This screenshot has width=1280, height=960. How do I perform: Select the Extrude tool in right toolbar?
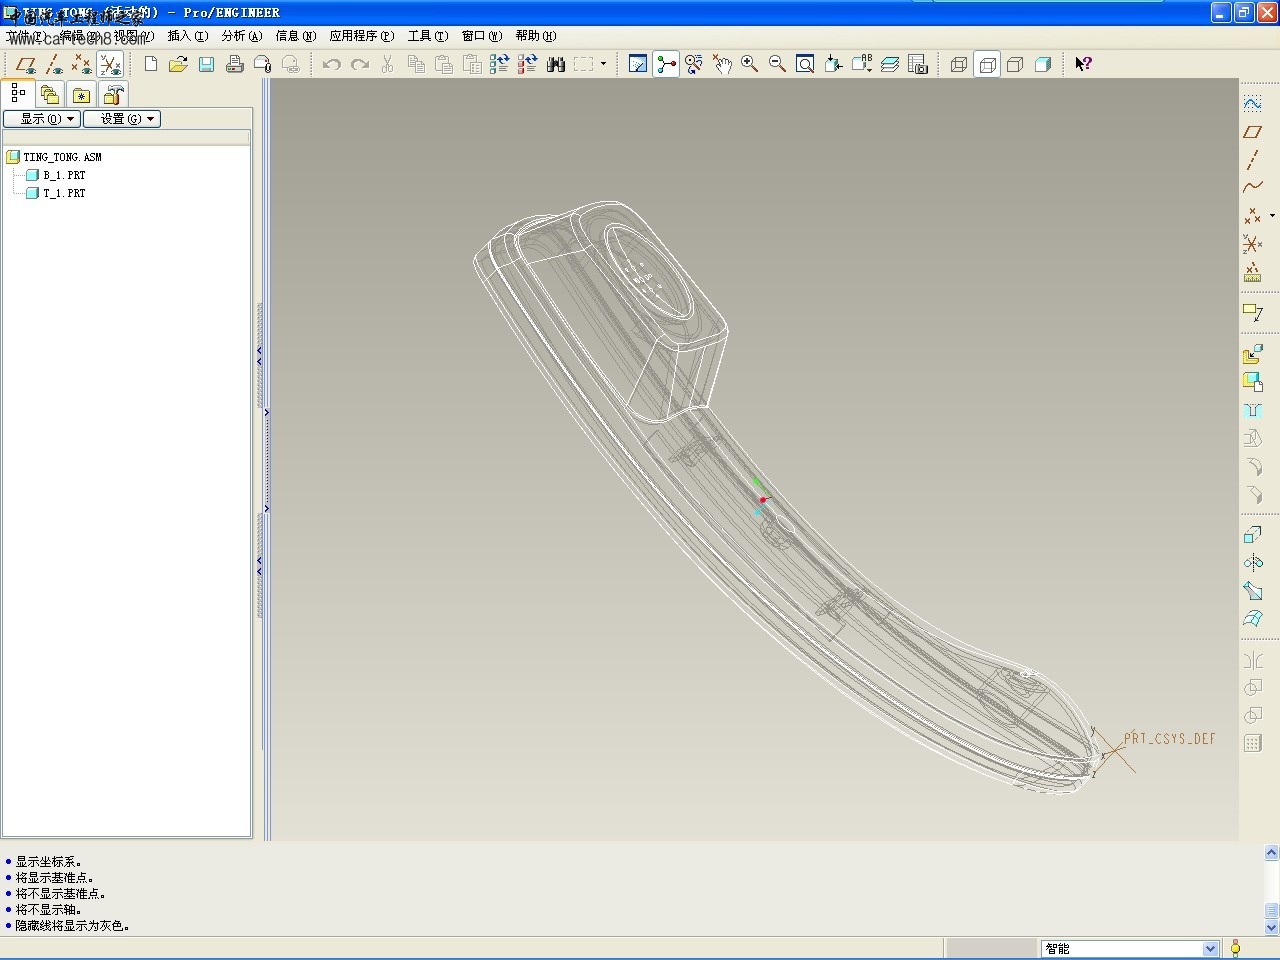(x=1252, y=534)
